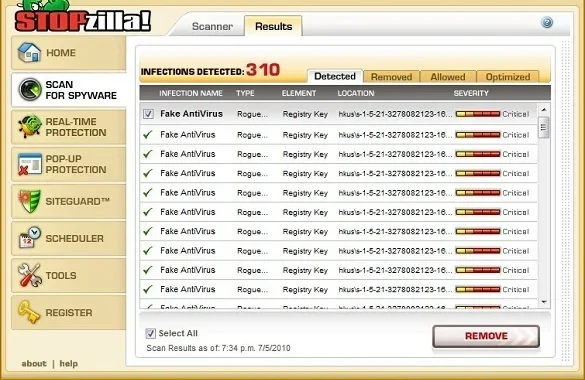Show the Optimized tab

click(508, 77)
